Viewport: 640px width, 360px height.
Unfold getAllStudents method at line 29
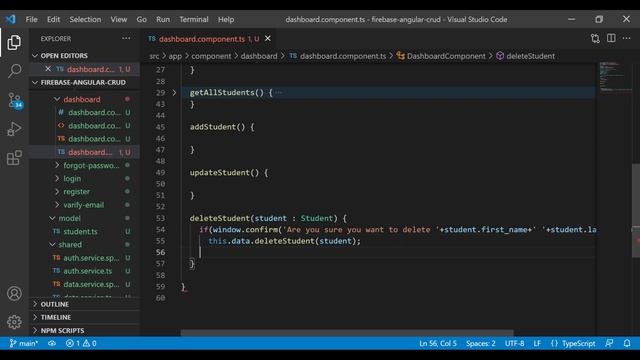[174, 93]
